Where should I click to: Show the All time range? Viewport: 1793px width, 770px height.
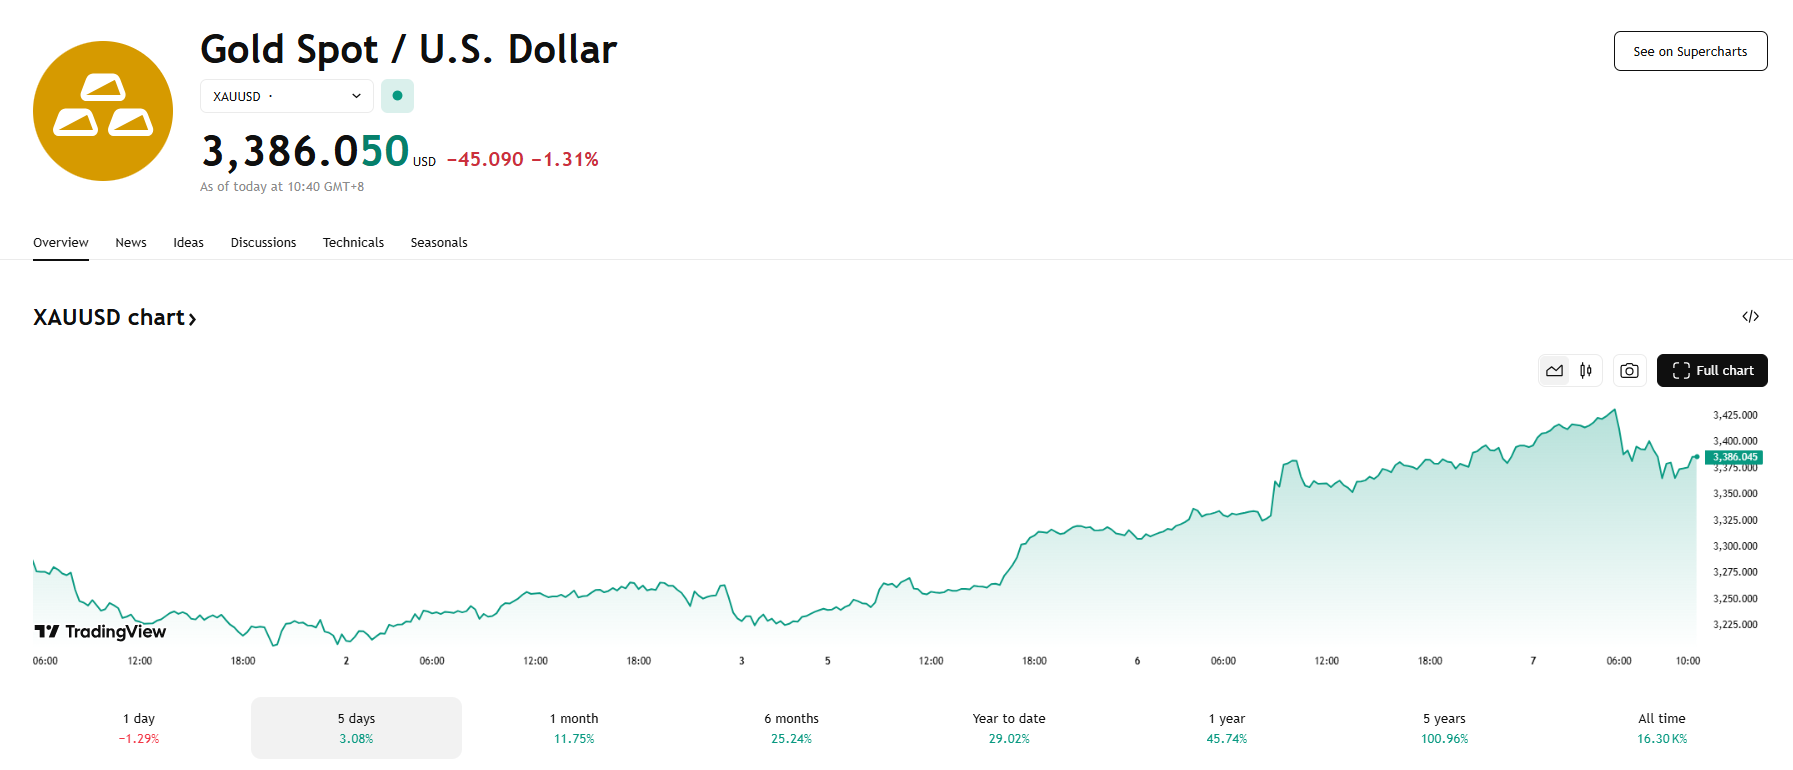point(1661,728)
